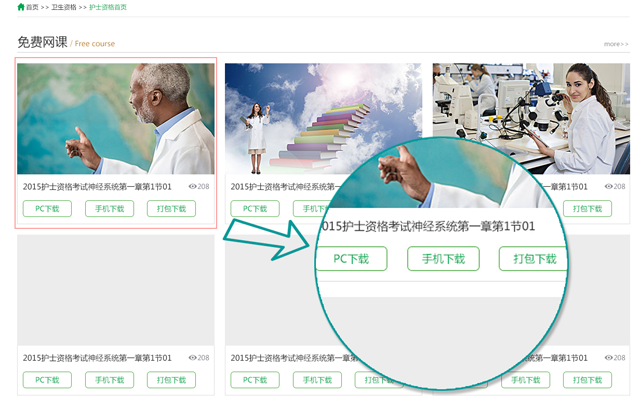The height and width of the screenshot is (410, 640).
Task: Click 打包下载 in the bottom-right card
Action: pos(587,380)
